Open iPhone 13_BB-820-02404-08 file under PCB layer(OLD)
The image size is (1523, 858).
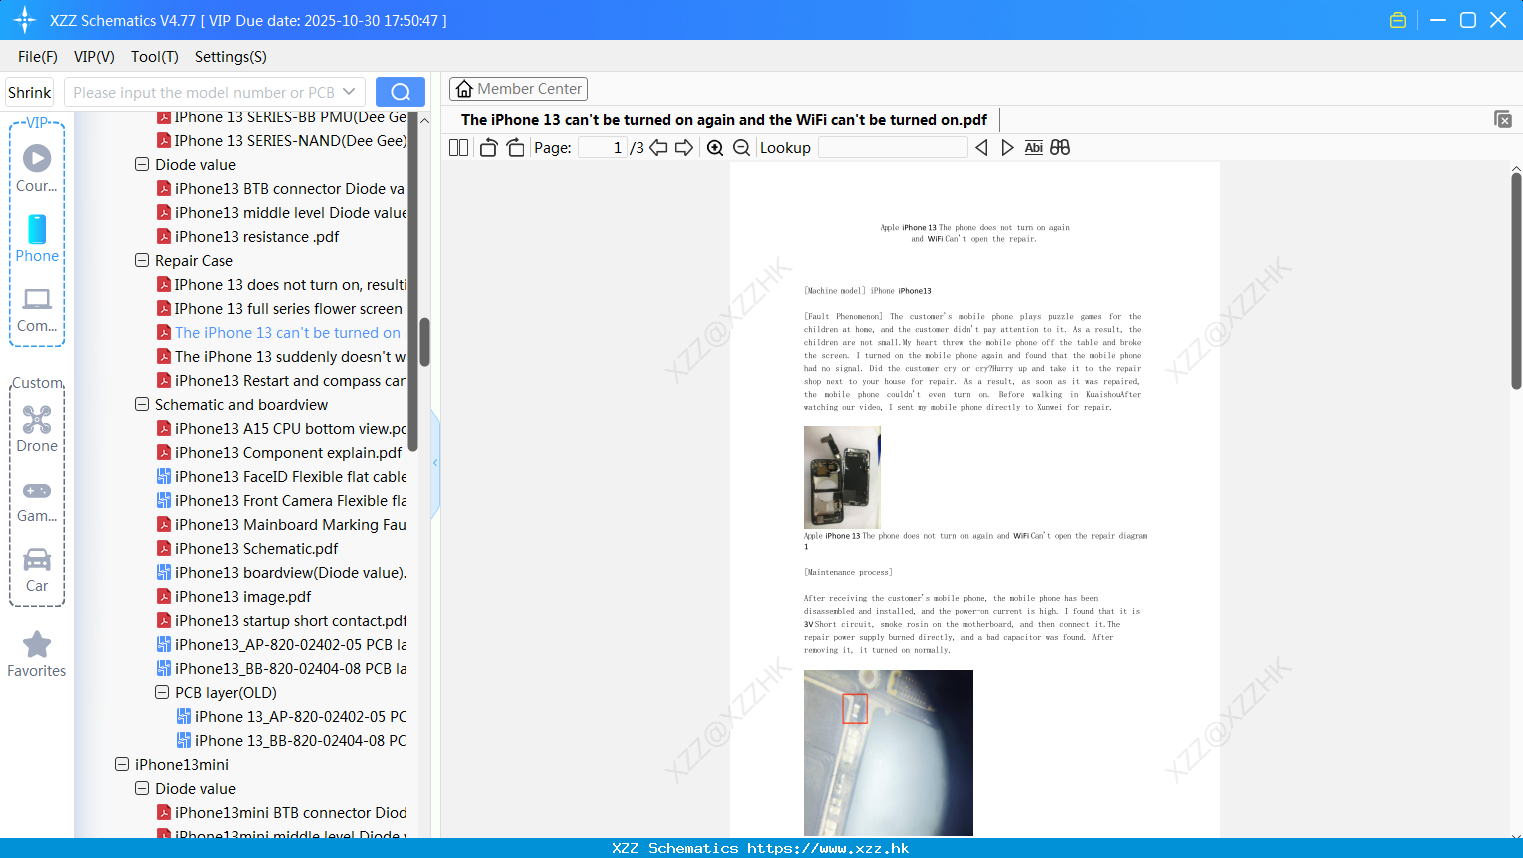291,740
